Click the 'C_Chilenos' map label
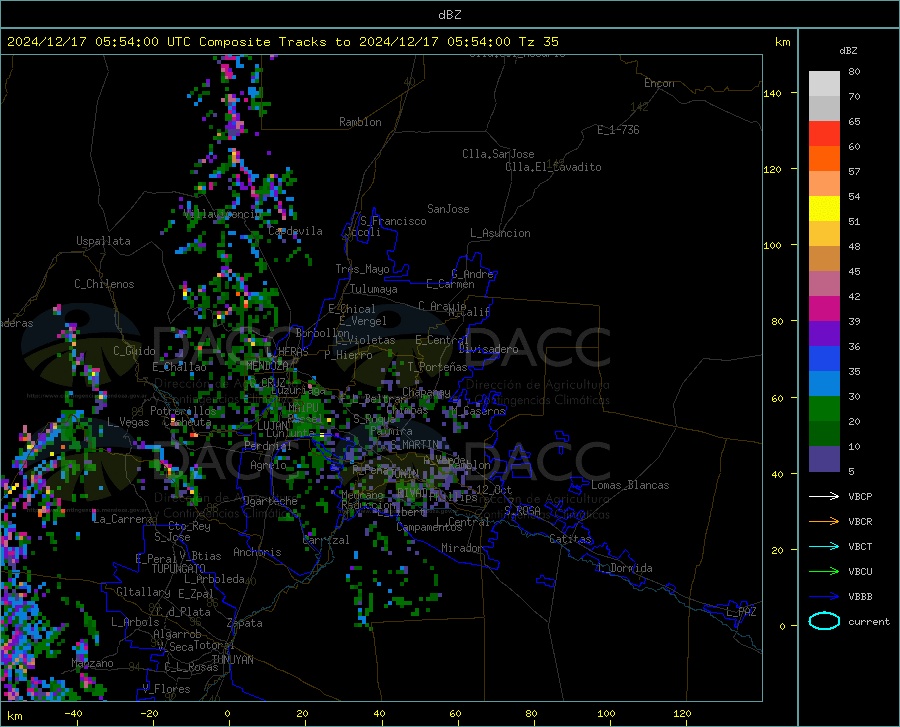The image size is (900, 727). (x=104, y=284)
